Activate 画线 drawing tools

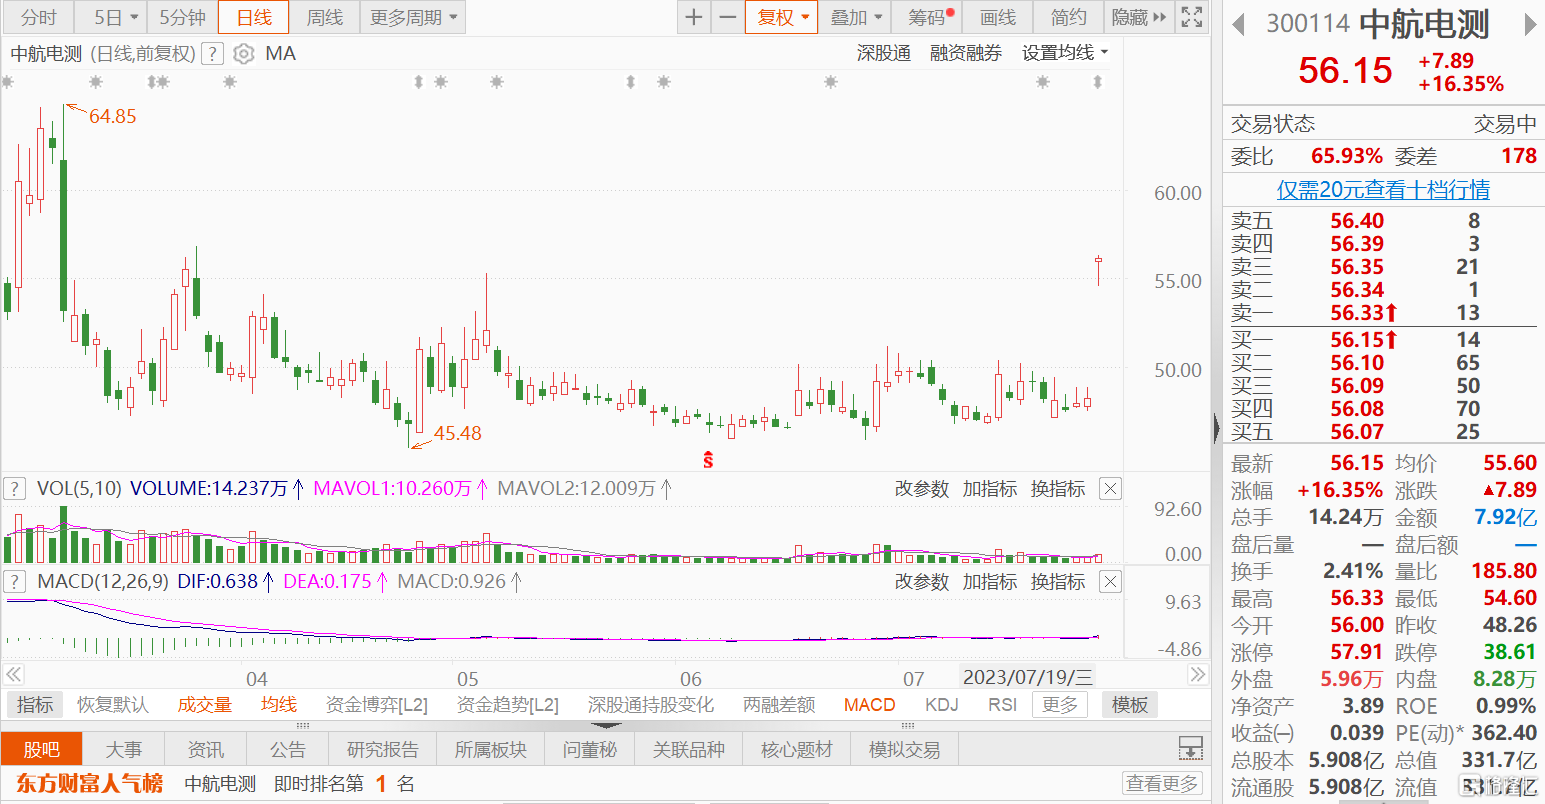coord(998,18)
